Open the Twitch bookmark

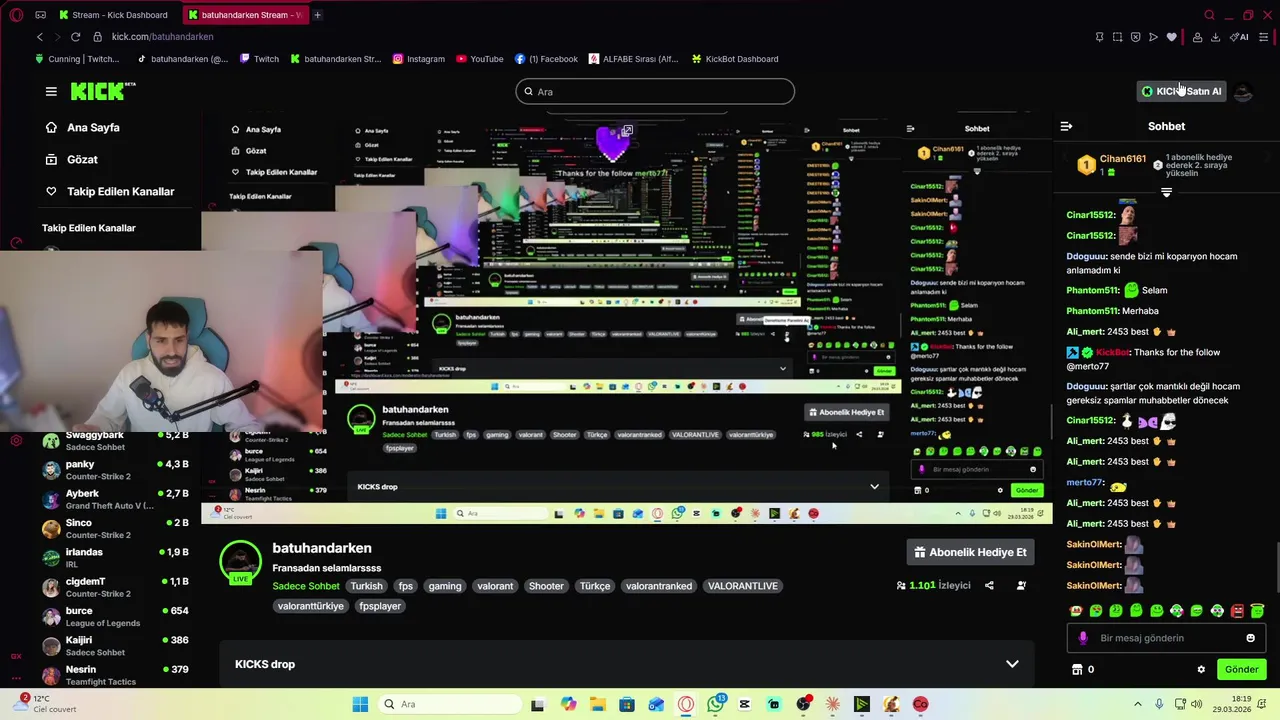(259, 59)
